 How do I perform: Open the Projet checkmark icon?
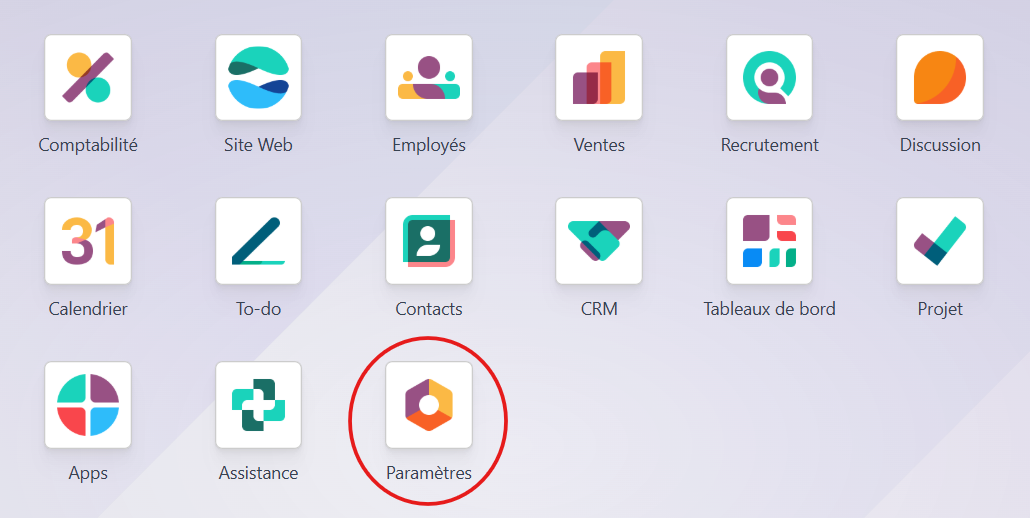pyautogui.click(x=940, y=241)
